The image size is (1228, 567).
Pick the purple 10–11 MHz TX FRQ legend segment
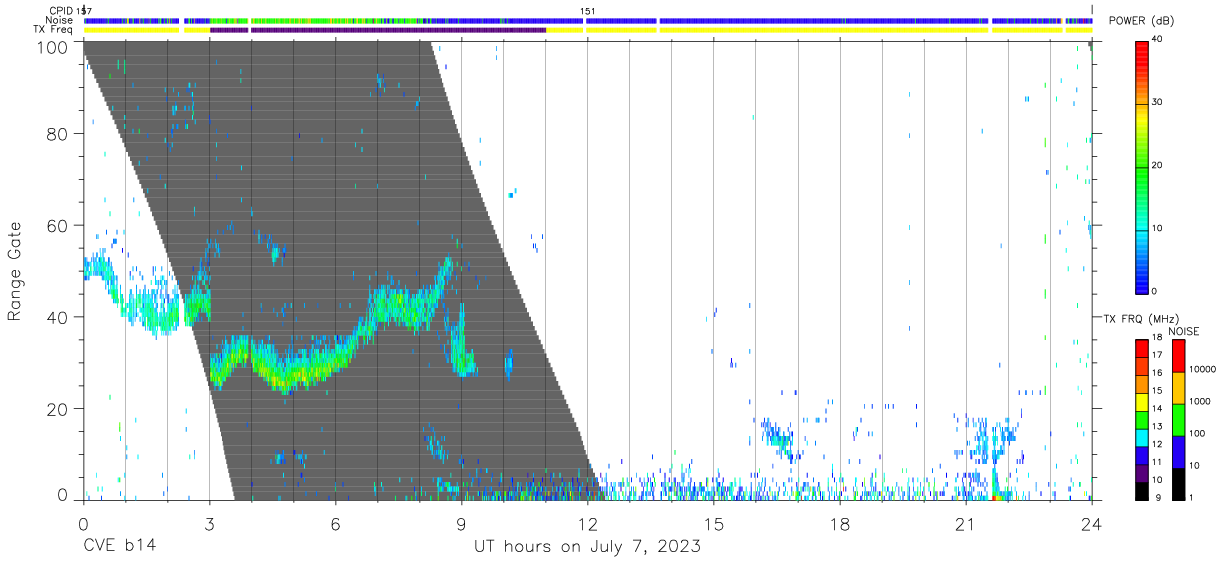coord(1142,473)
